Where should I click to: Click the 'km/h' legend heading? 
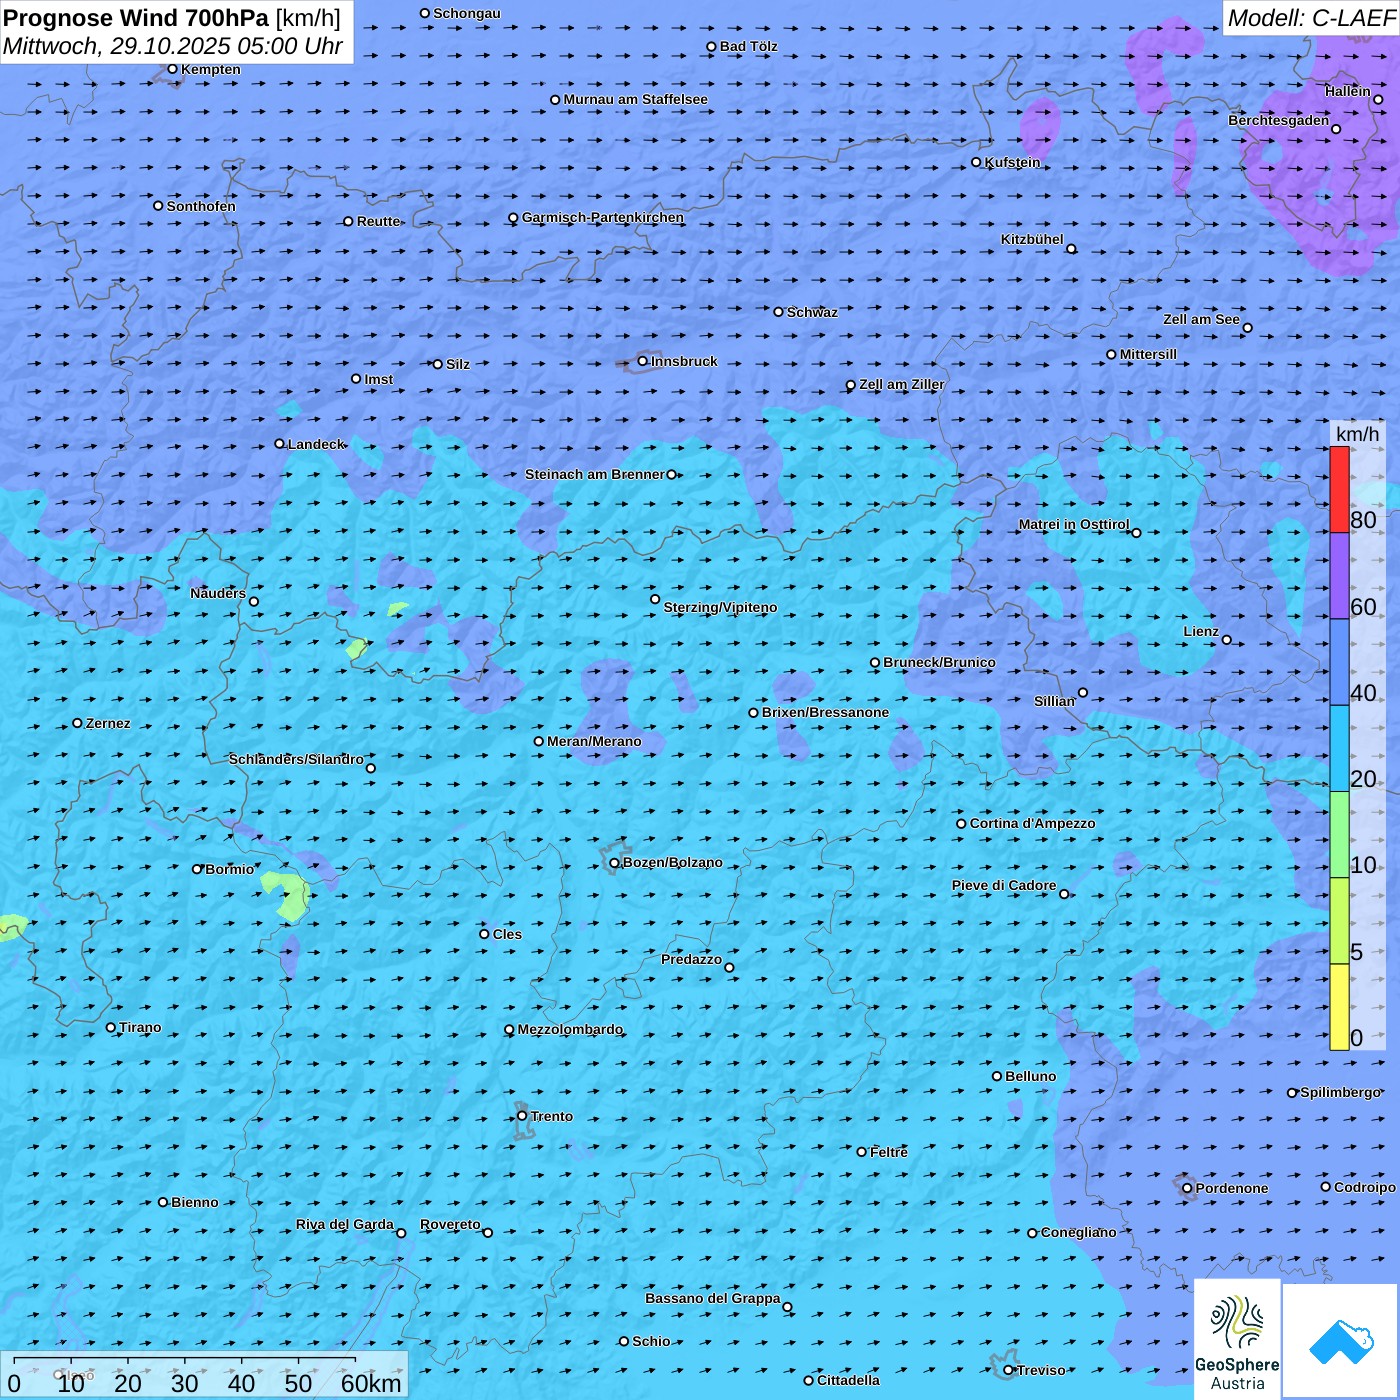coord(1357,434)
